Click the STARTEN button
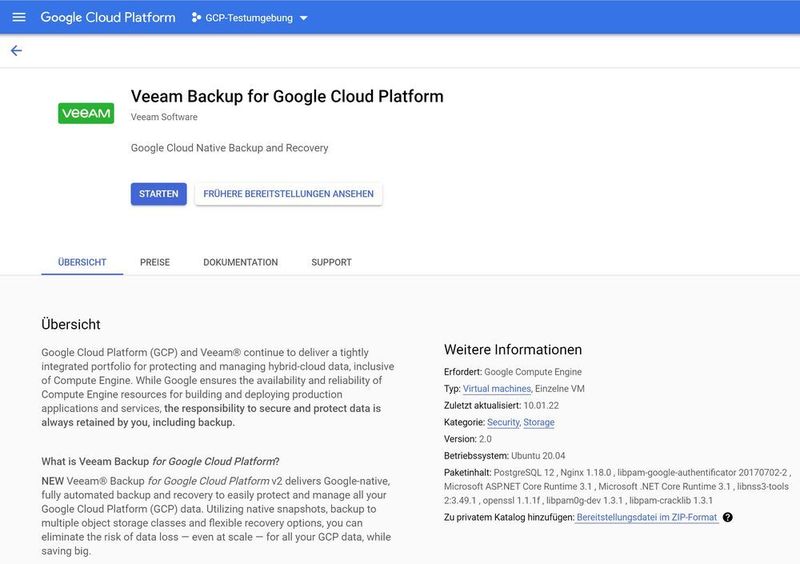800x564 pixels. [159, 194]
